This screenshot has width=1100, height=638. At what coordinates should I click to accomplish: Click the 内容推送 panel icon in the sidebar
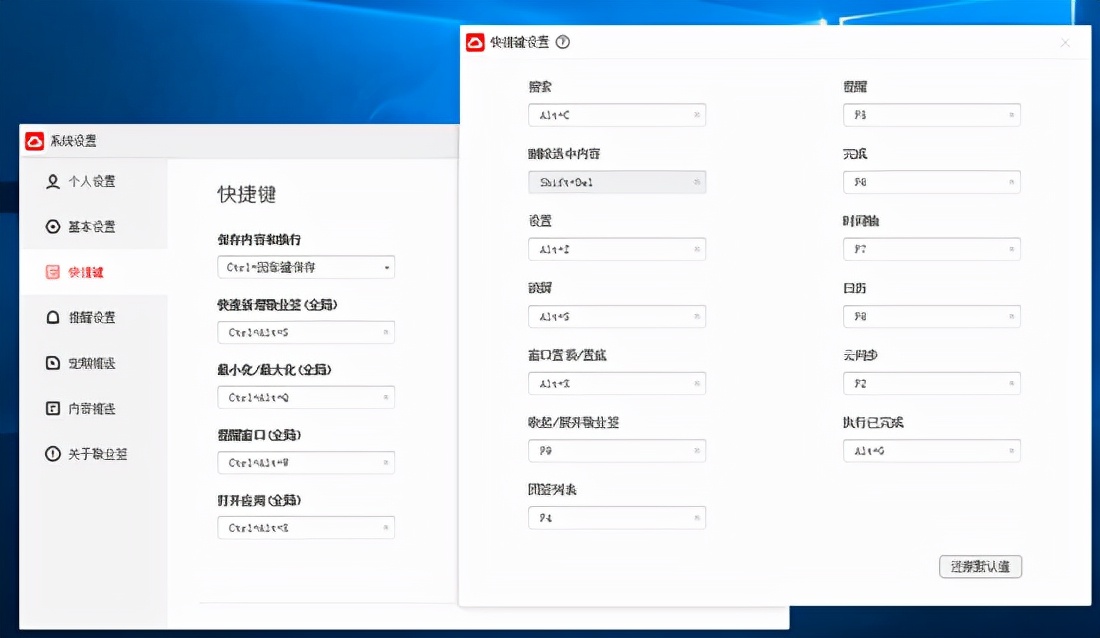pyautogui.click(x=55, y=408)
